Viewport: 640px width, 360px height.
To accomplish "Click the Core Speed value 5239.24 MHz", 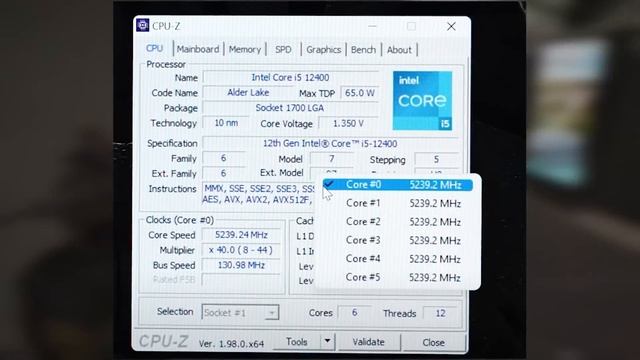I will pyautogui.click(x=241, y=235).
